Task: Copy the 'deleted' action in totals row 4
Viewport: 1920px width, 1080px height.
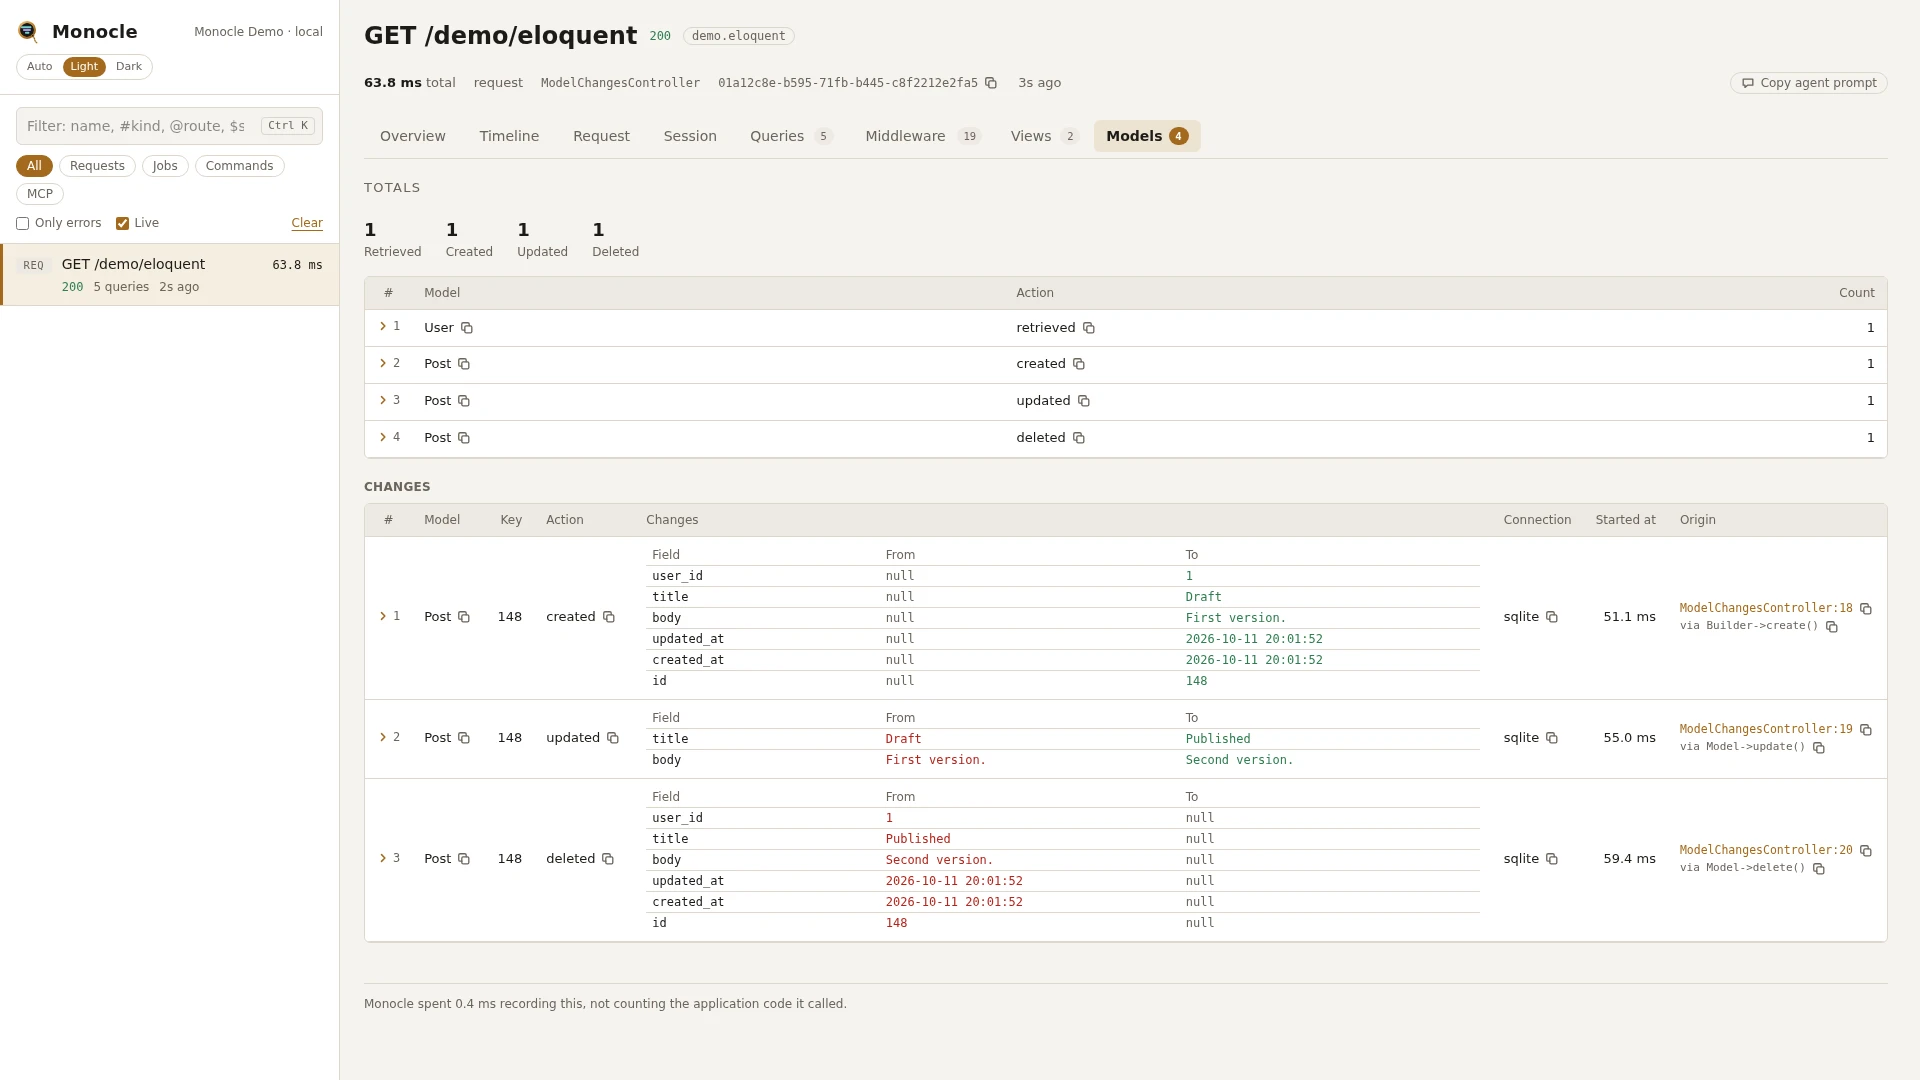Action: click(1079, 438)
